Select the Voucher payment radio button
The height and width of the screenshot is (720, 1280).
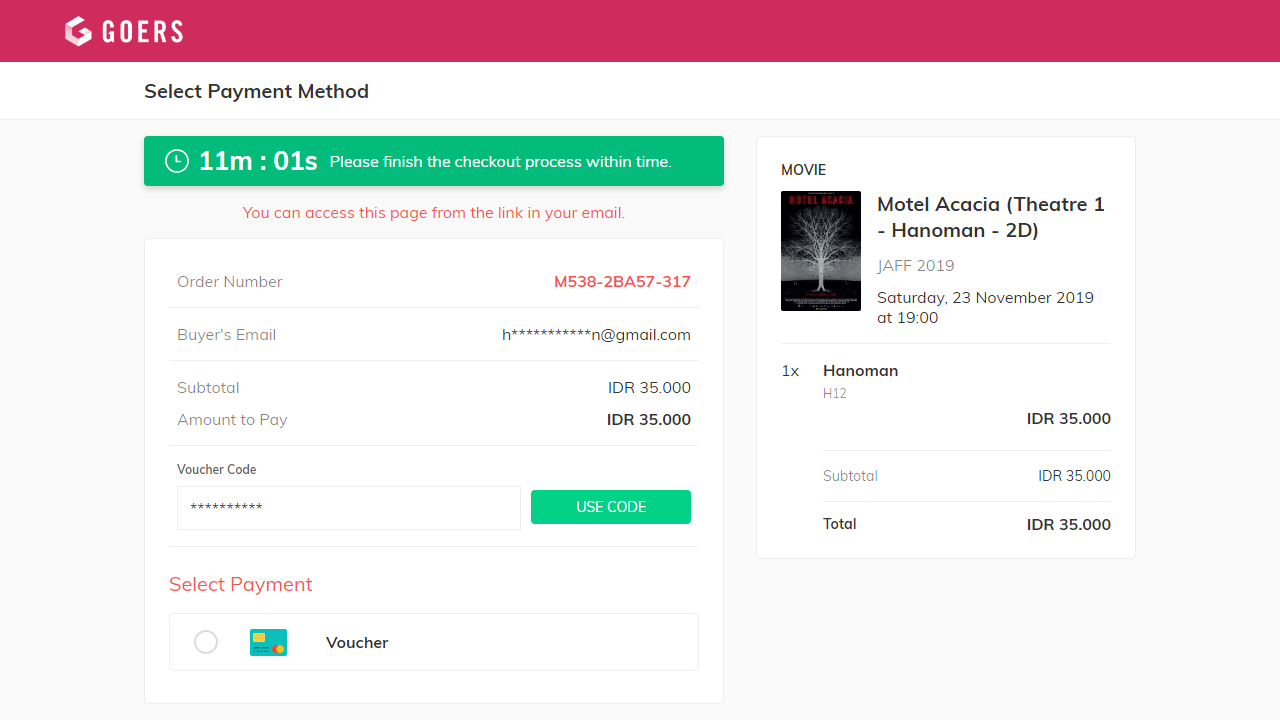(206, 642)
